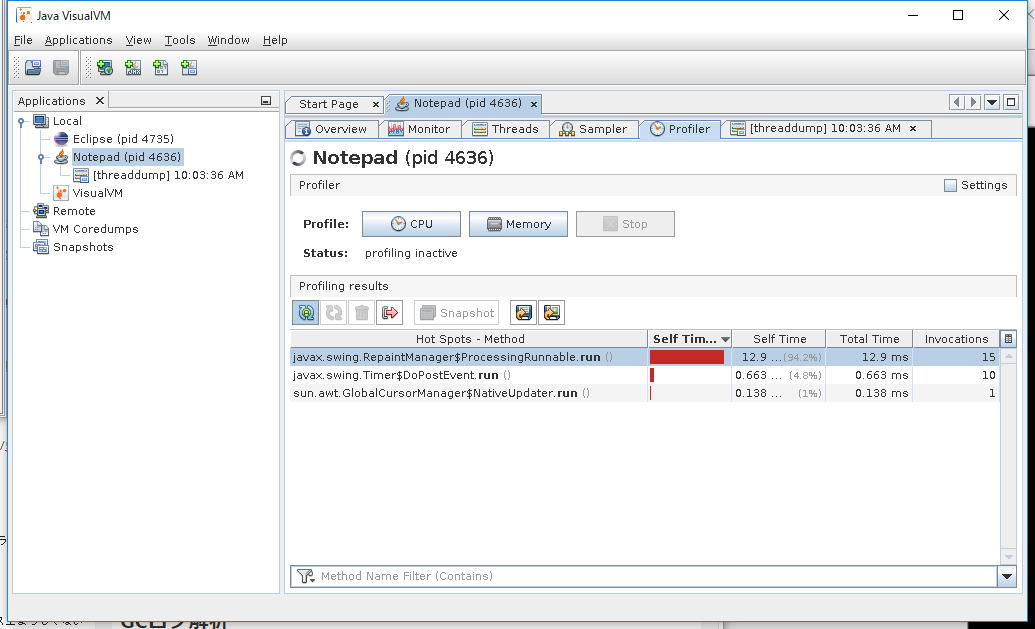Switch to the Start Page tab

click(329, 104)
